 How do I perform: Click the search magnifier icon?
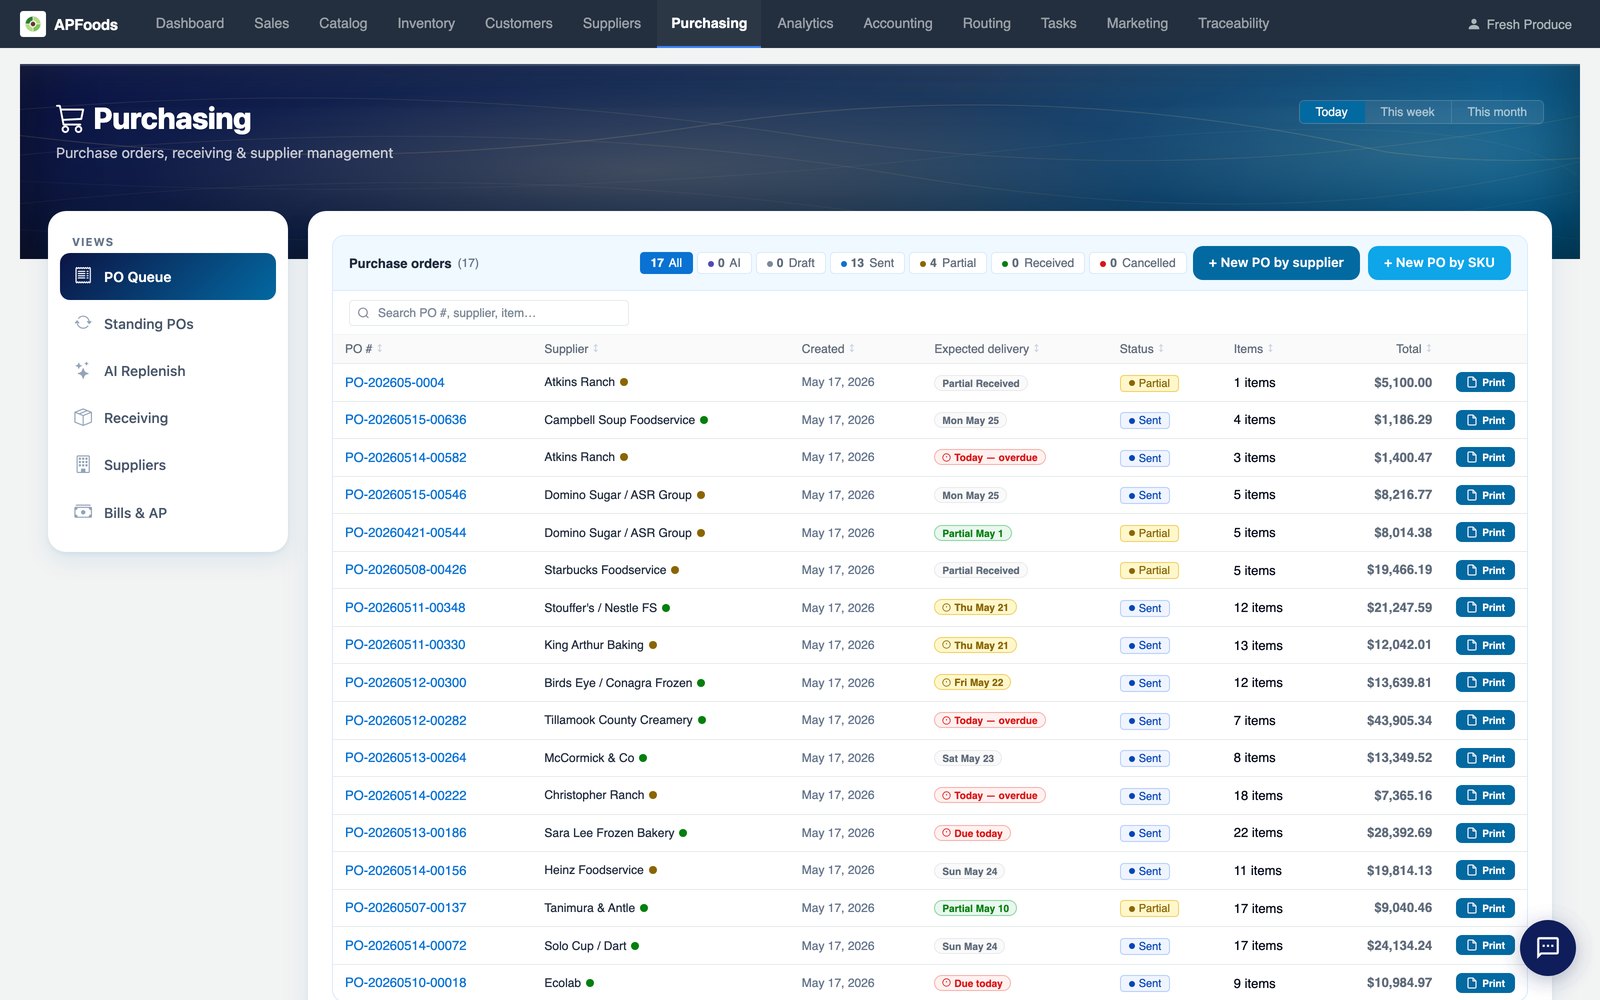364,313
